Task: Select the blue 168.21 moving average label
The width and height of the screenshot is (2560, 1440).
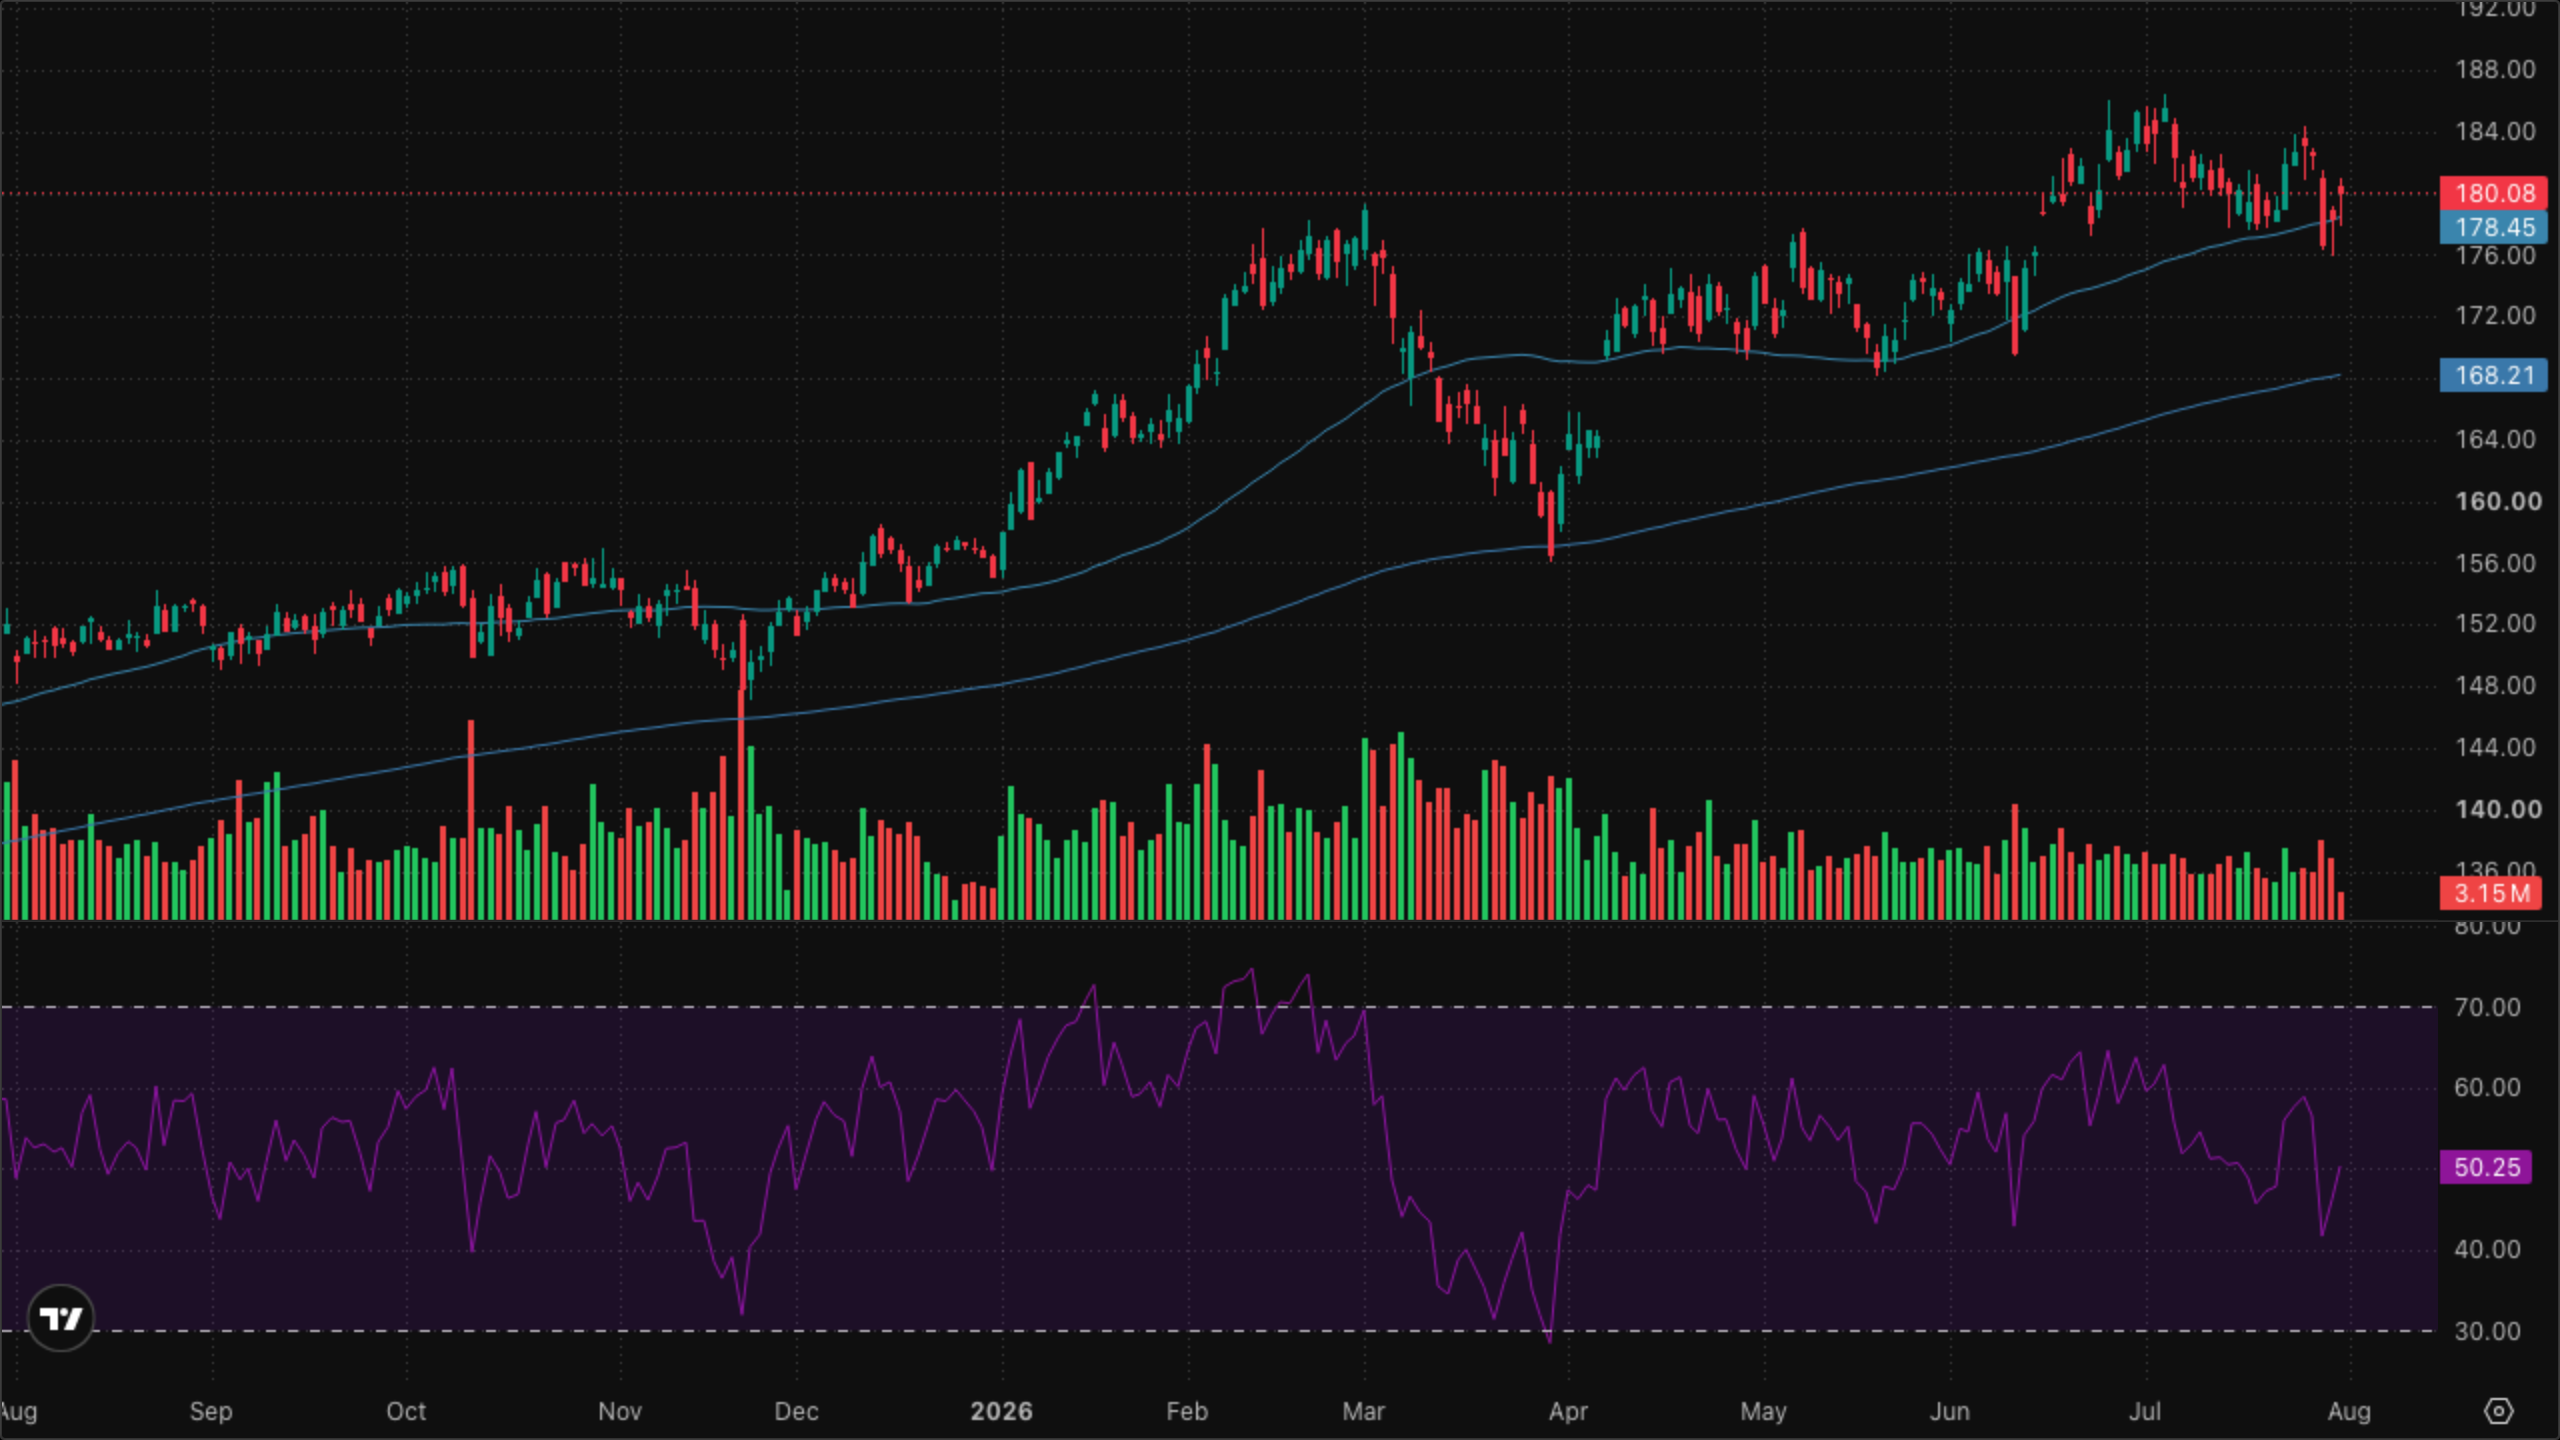Action: coord(2494,375)
